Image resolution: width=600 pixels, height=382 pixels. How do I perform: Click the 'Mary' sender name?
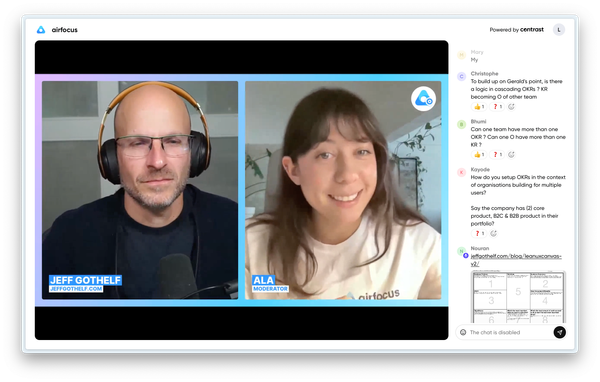pos(477,52)
